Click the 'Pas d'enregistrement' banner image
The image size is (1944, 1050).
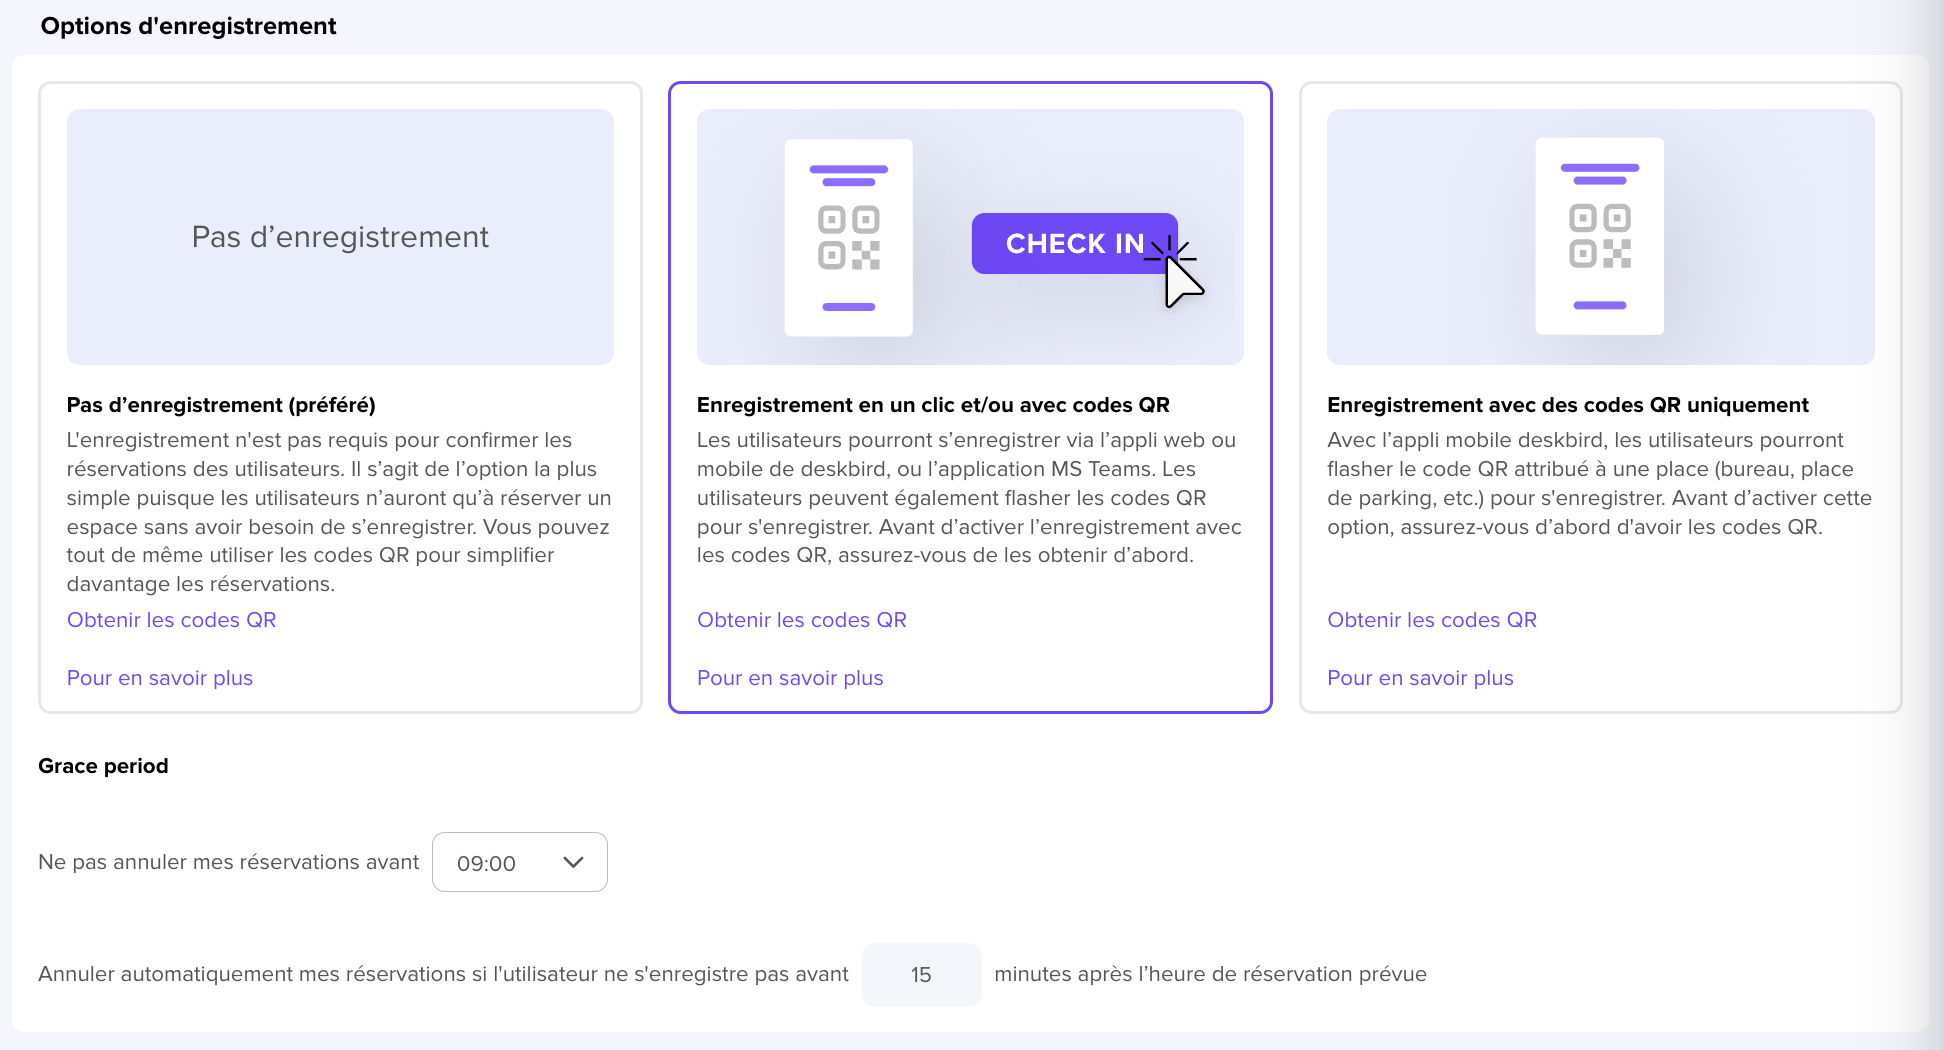click(340, 237)
